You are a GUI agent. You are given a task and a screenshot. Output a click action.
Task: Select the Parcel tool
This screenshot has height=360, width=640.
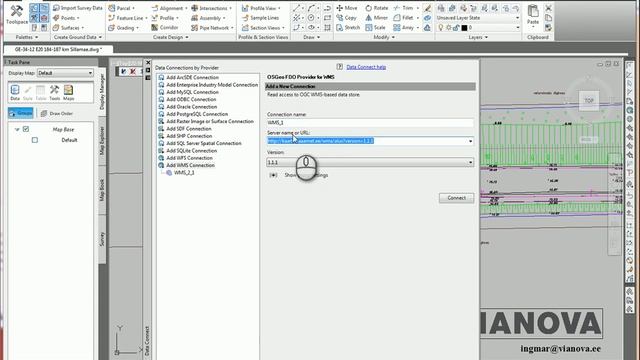[x=121, y=8]
